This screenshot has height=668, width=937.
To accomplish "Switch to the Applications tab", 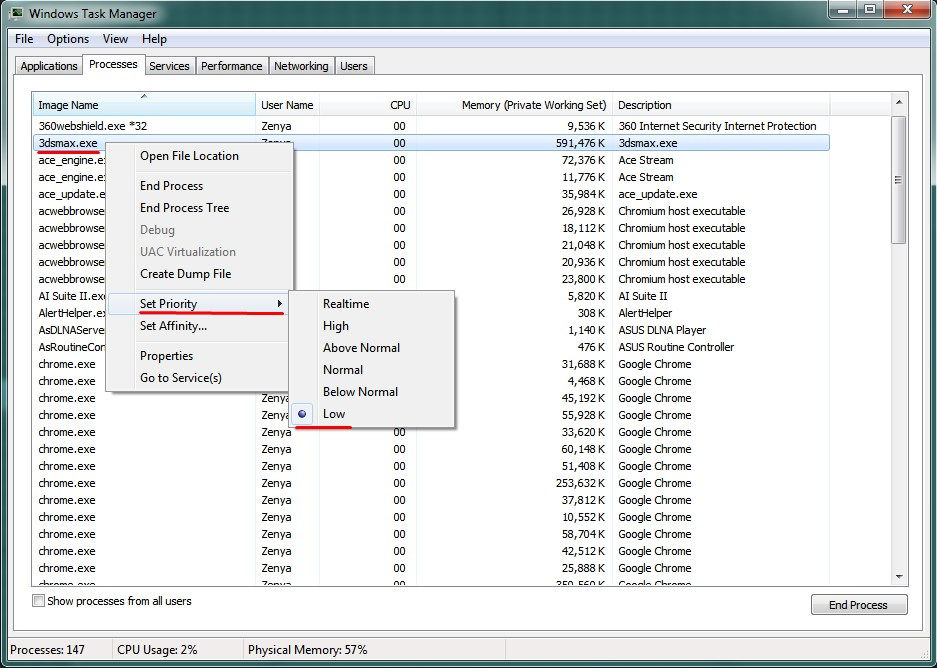I will [48, 66].
